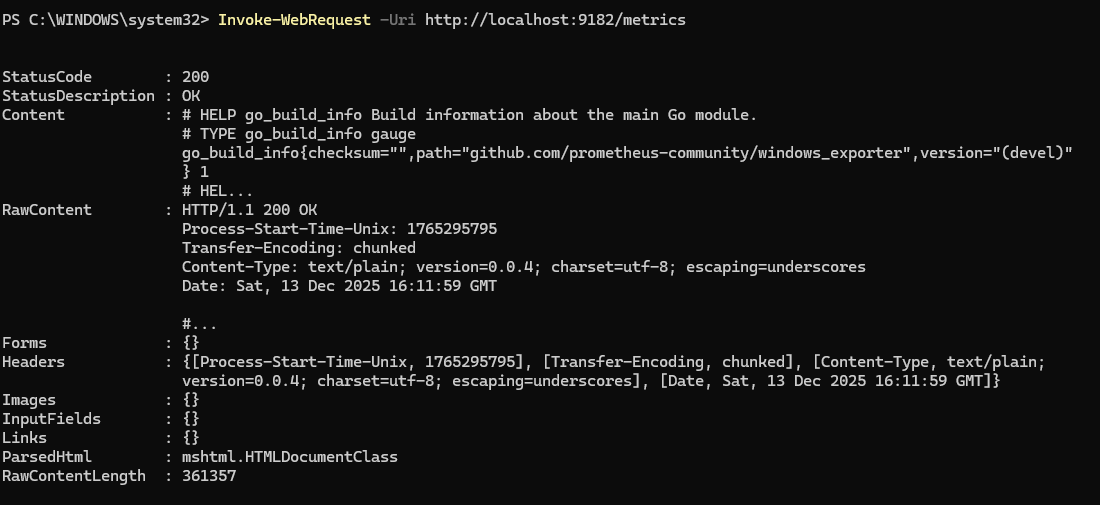Screen dimensions: 1100x505
Task: Click the 'HTTP/1.1 200 OK' line
Action: tap(249, 210)
